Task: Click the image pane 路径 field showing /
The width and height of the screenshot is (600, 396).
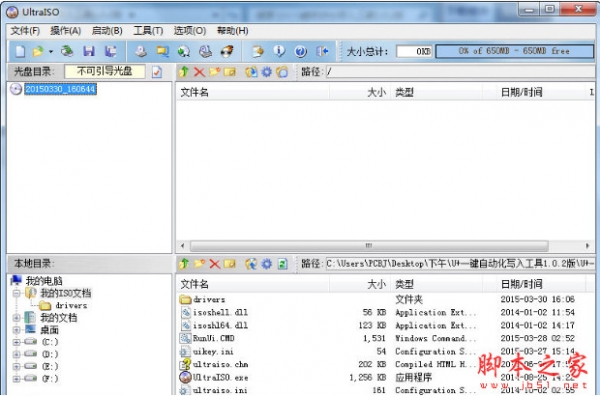Action: pos(460,72)
